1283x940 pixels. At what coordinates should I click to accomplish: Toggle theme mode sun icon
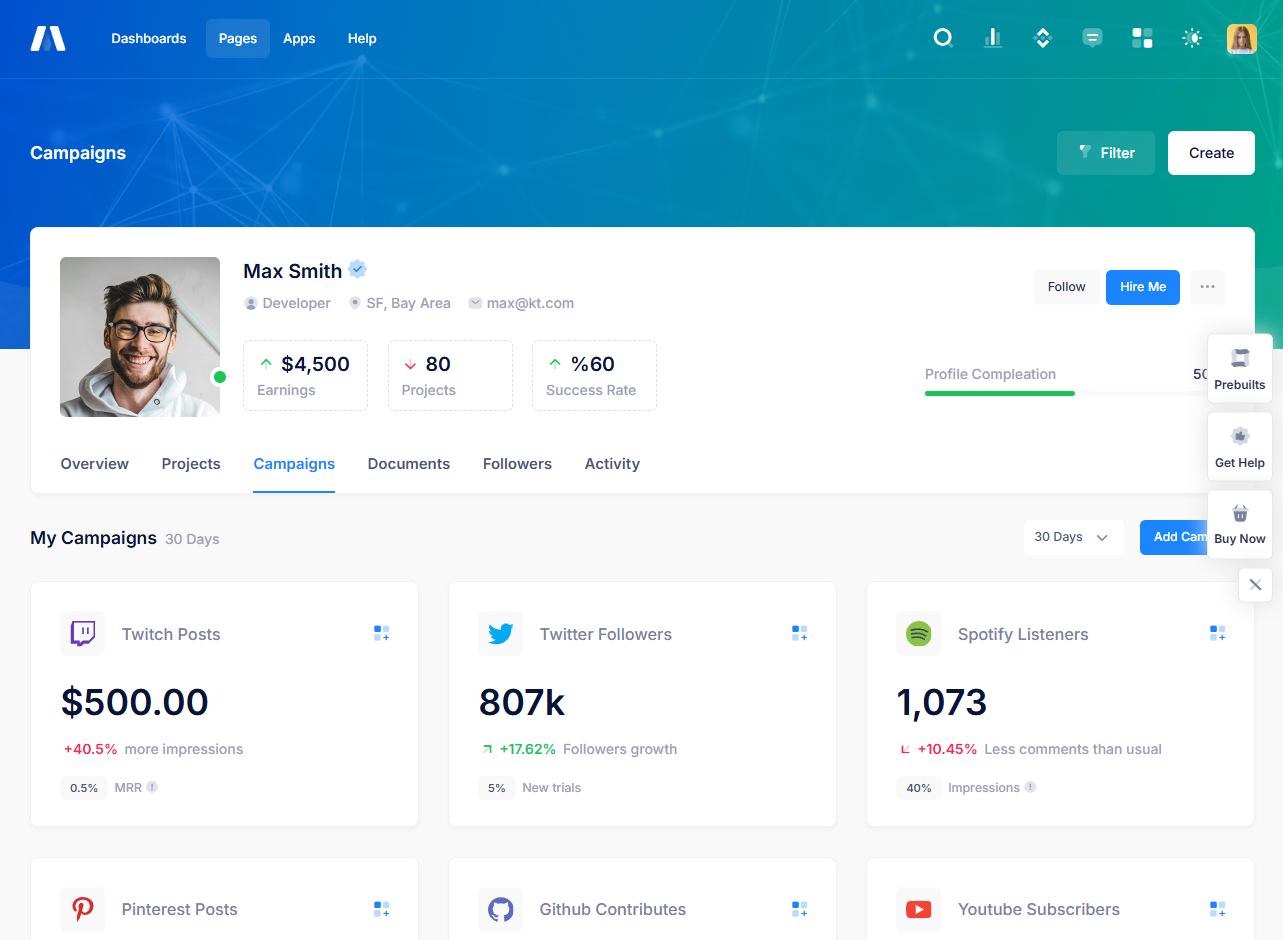1192,38
